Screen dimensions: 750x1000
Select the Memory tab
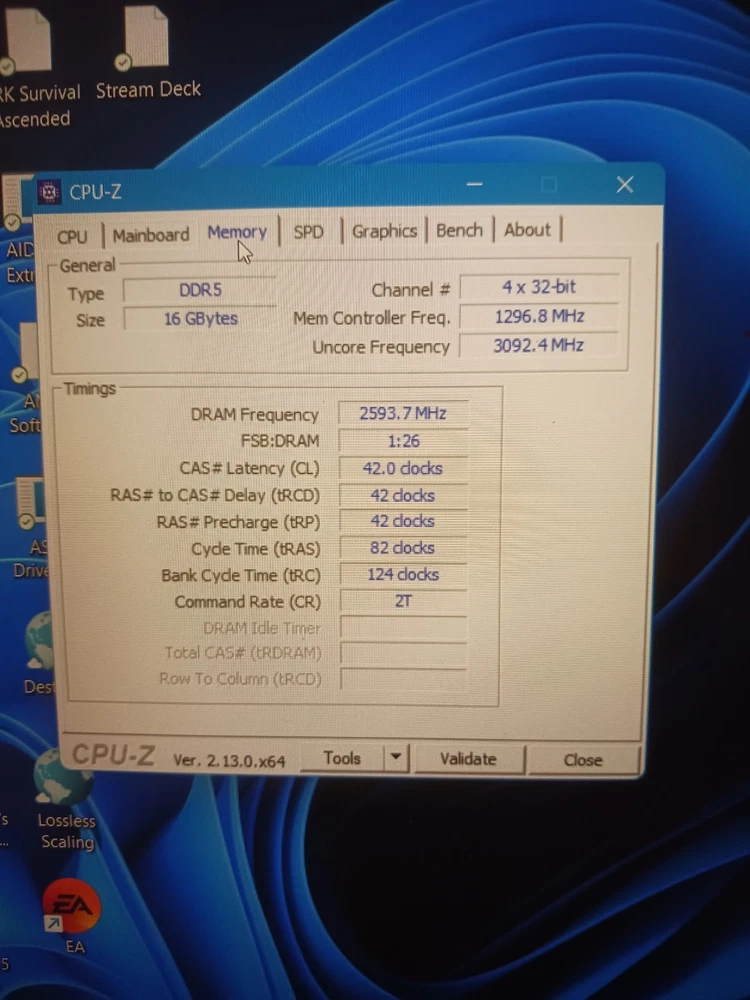237,232
